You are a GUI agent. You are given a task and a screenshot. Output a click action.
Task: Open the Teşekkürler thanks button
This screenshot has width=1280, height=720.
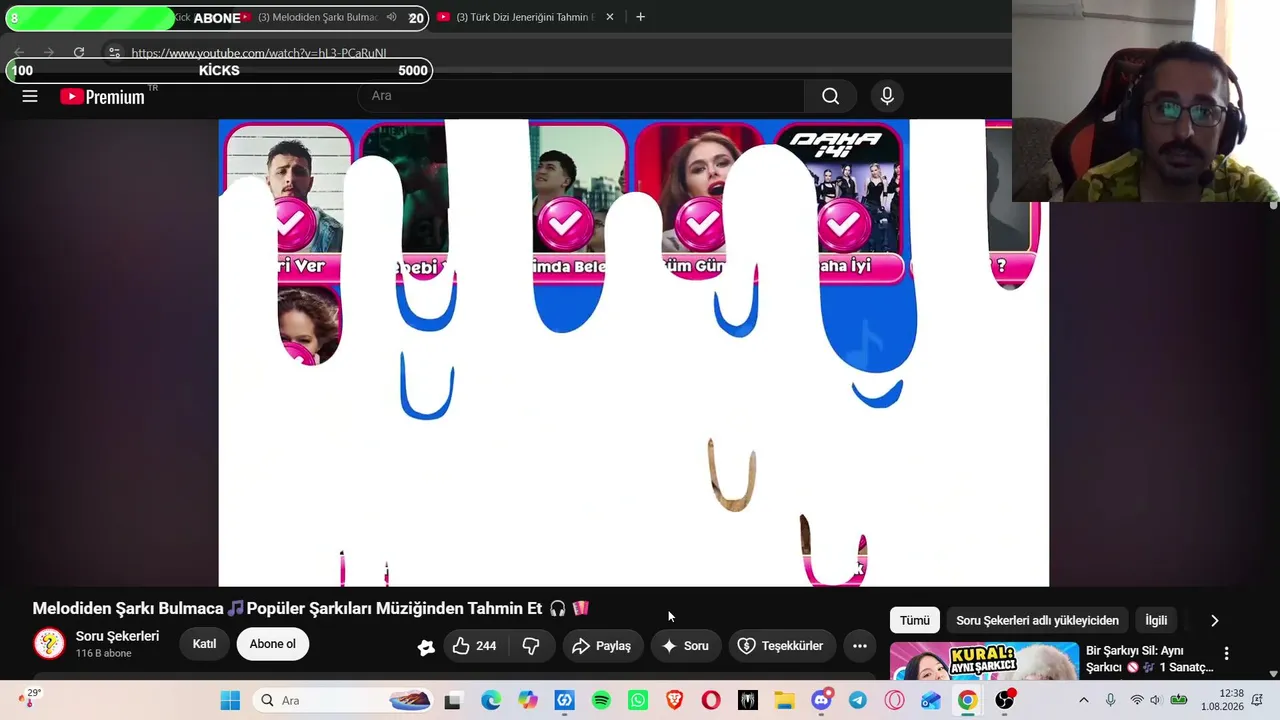(x=781, y=646)
